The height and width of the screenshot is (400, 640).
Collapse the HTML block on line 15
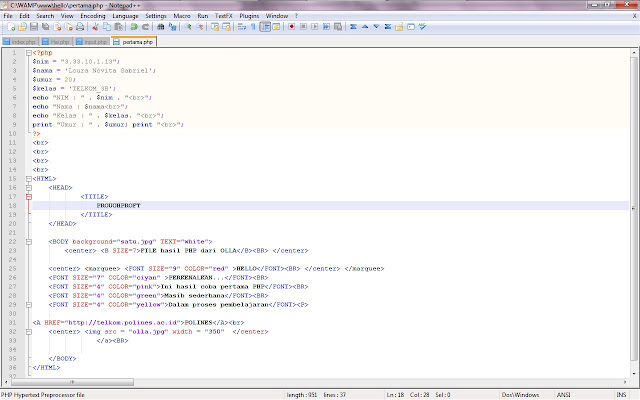pos(30,179)
